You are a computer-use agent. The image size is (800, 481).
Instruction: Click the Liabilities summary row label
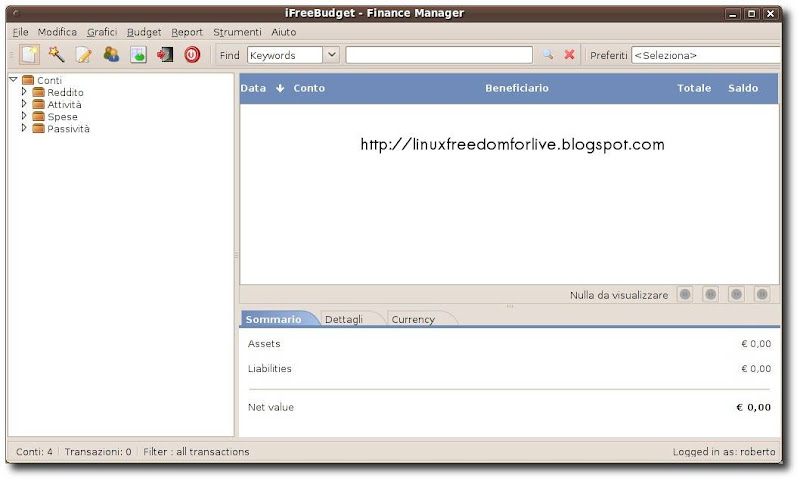pos(269,368)
